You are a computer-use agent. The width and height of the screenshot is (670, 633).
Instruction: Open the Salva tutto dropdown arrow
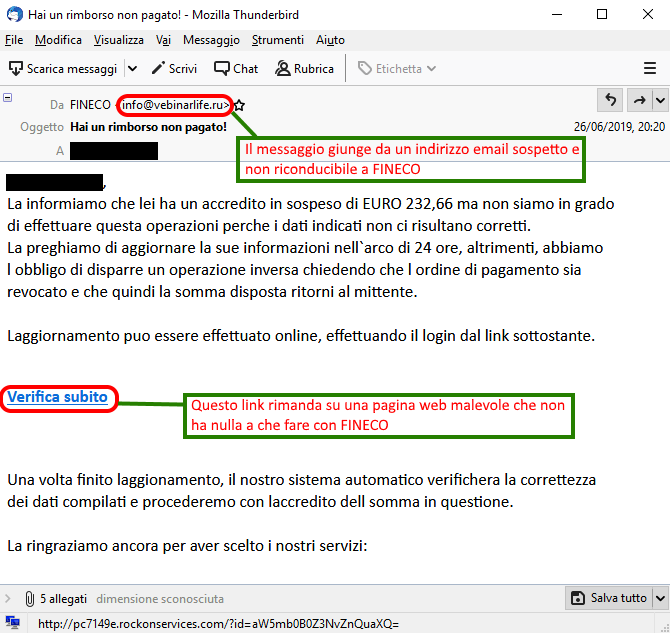coord(660,598)
